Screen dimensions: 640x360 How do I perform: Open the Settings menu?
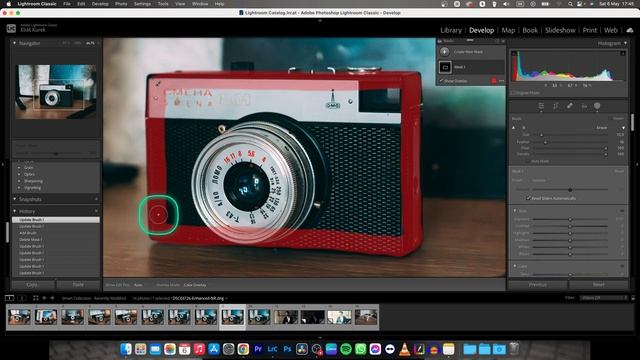(142, 4)
